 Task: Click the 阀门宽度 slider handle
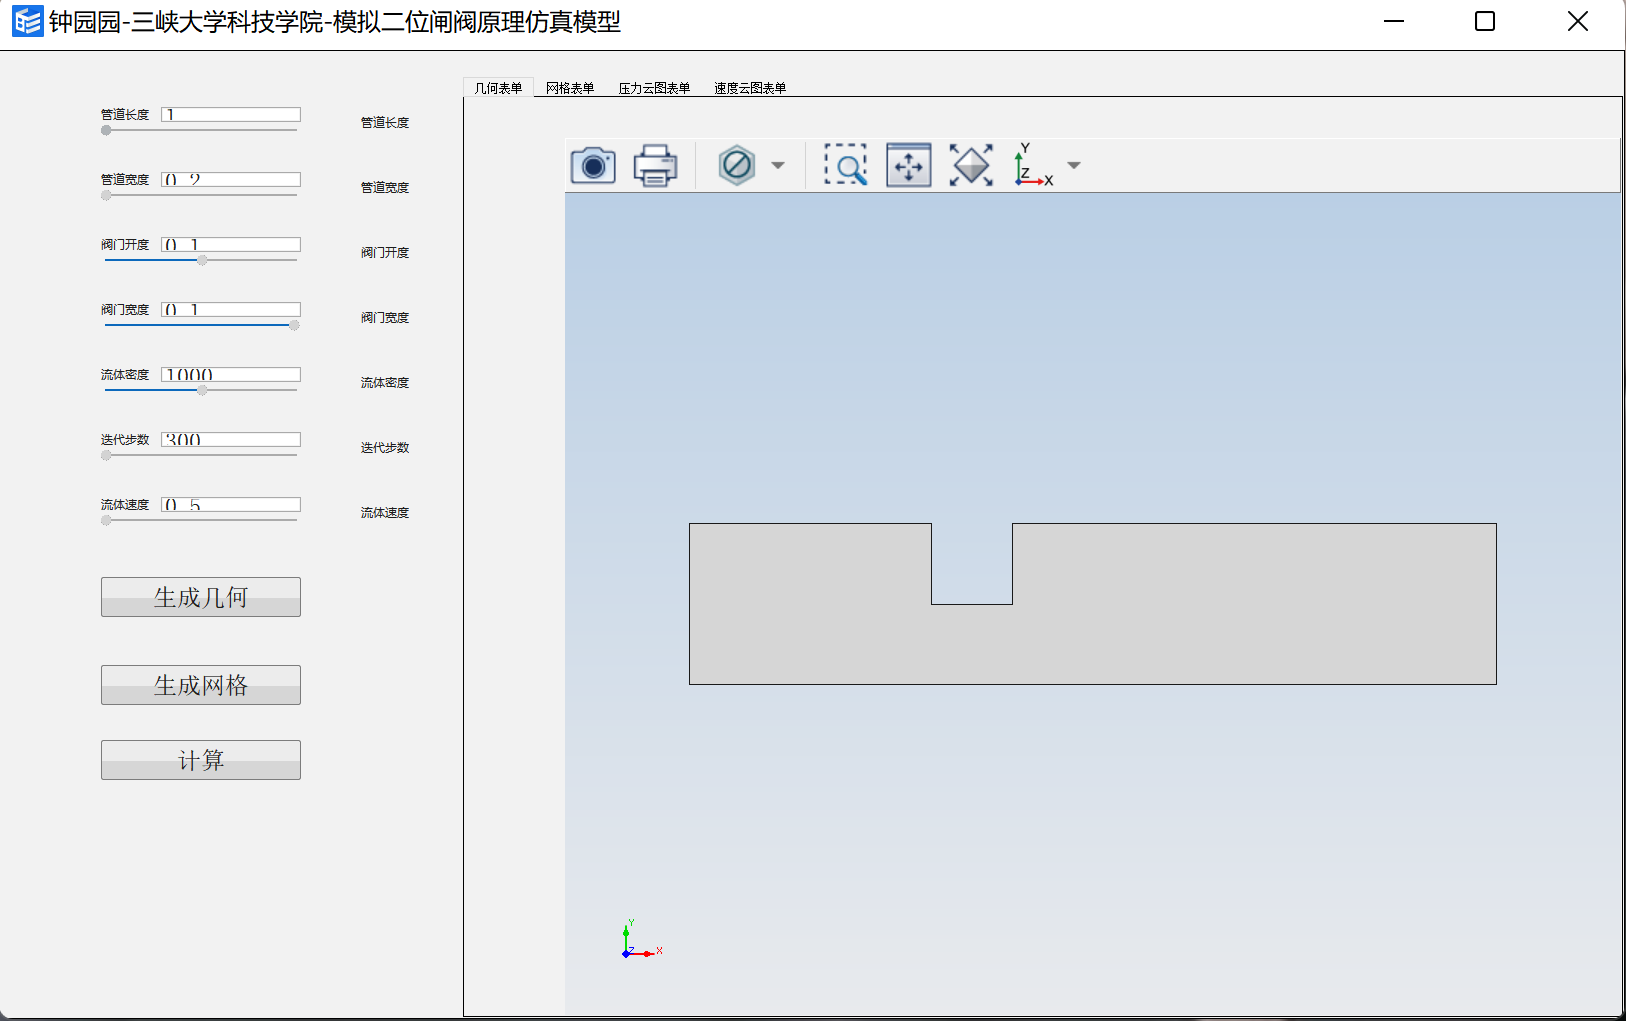pos(294,325)
